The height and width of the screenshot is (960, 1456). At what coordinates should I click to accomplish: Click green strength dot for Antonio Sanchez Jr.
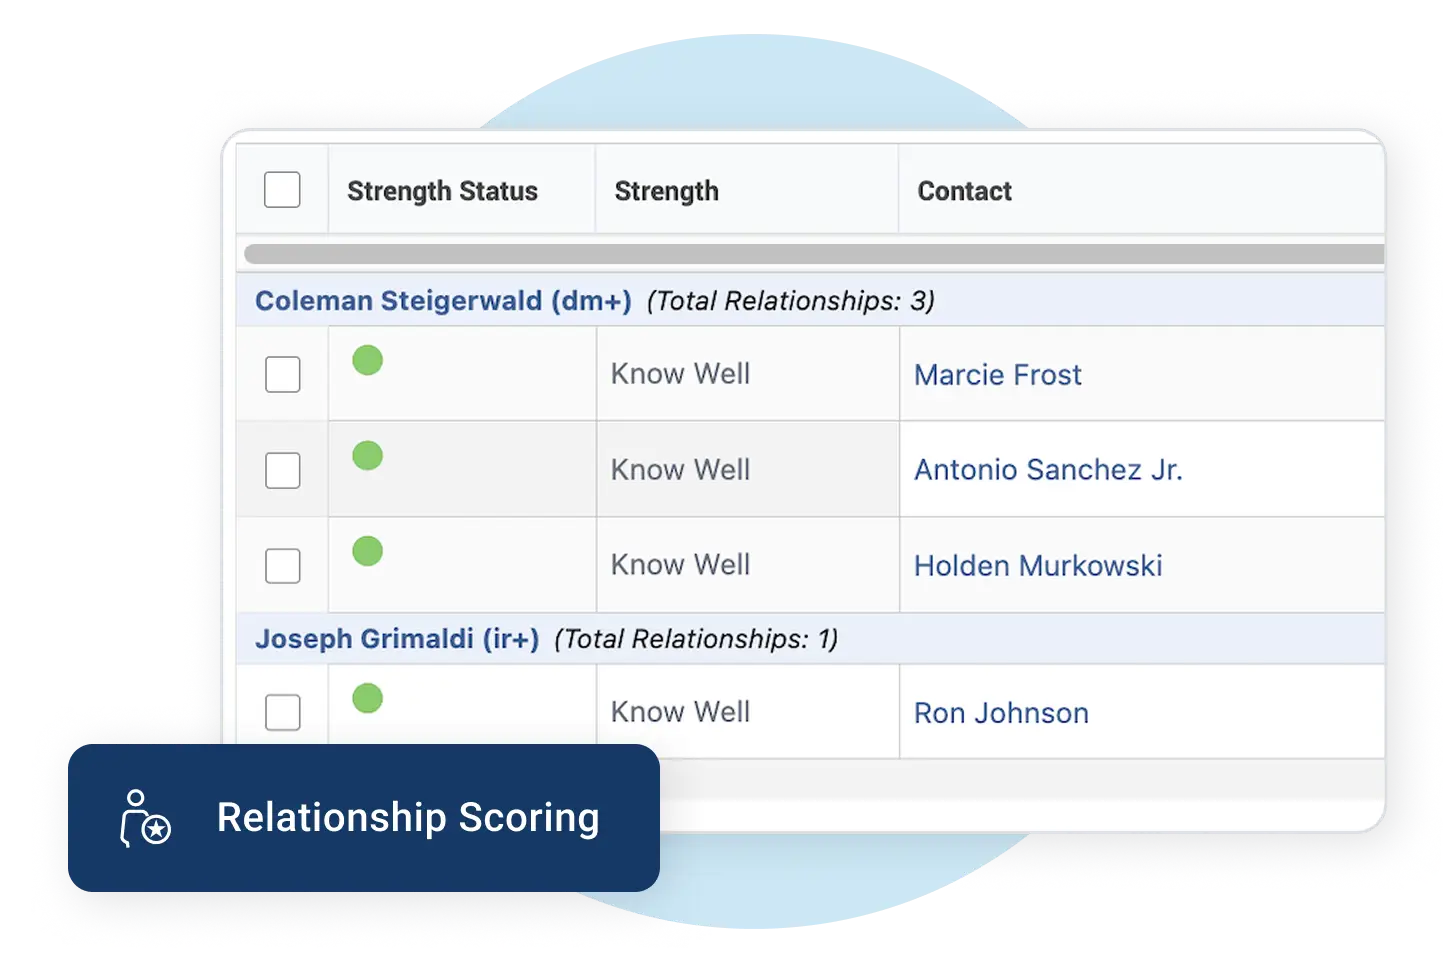tap(368, 456)
